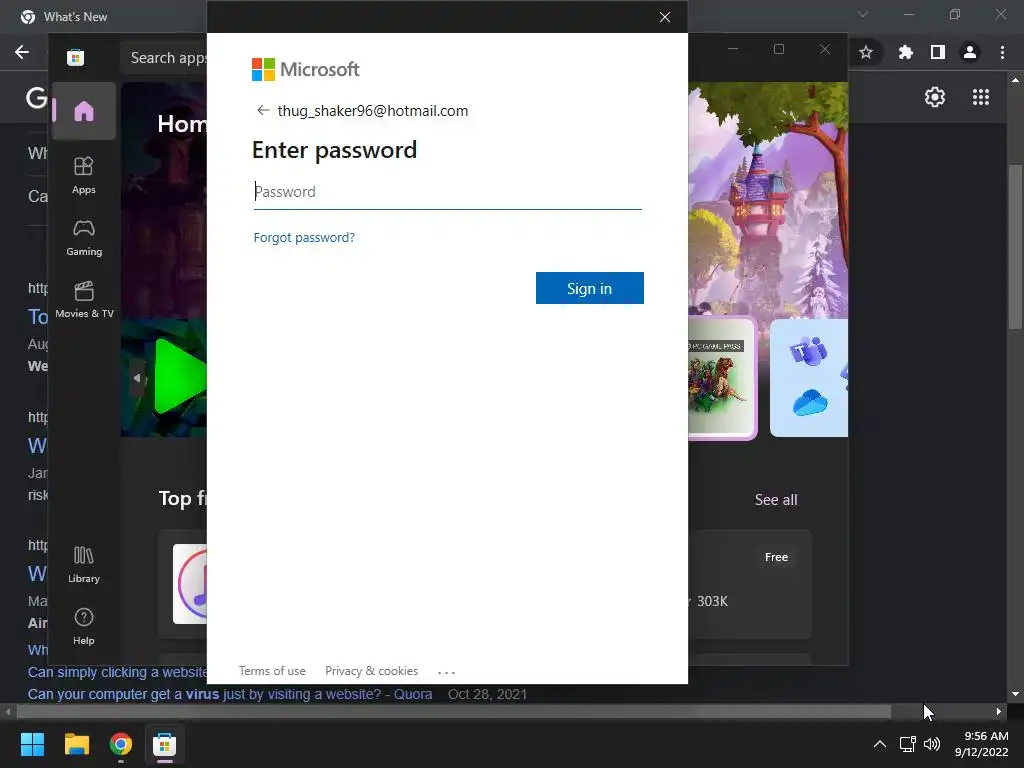Open Privacy & cookies link
Screen dimensions: 1024x768
coord(372,671)
